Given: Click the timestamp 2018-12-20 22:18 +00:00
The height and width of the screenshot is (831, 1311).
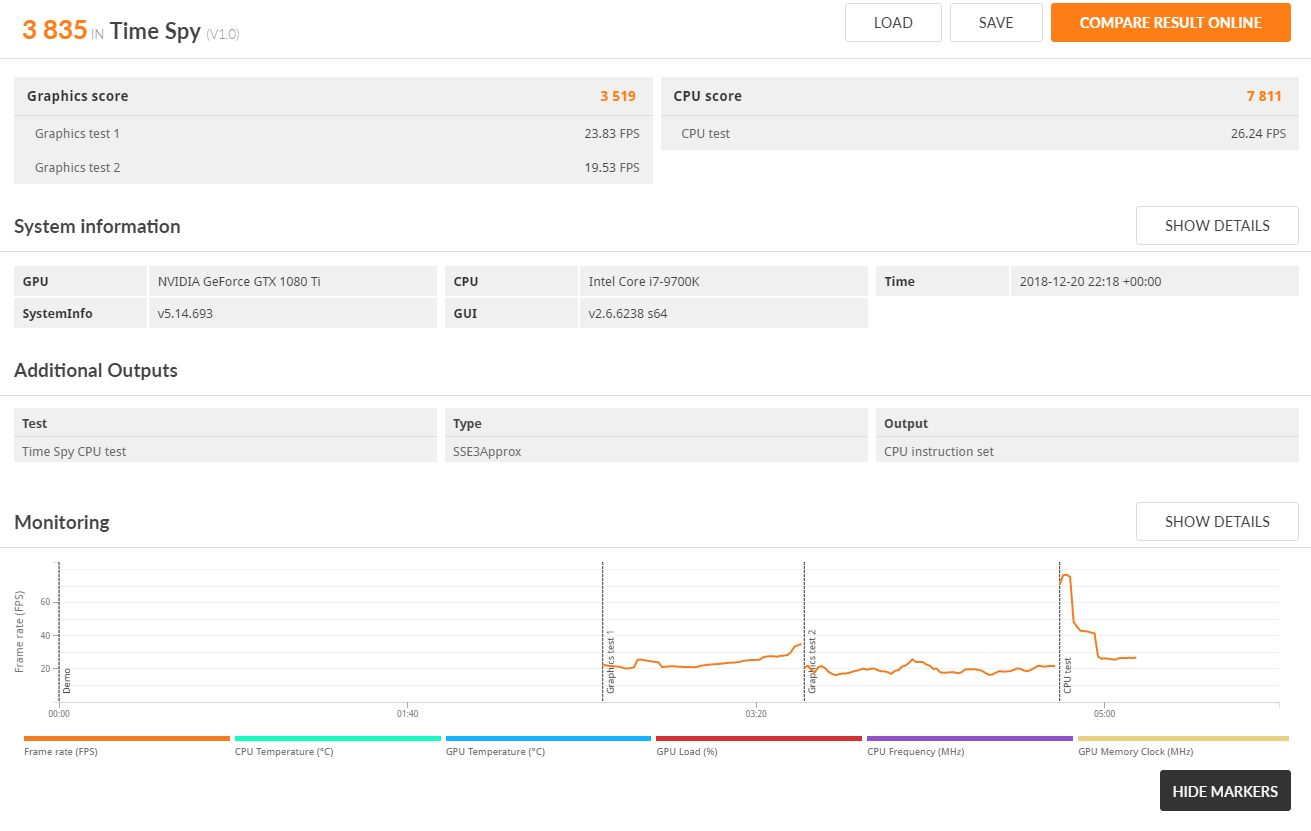Looking at the screenshot, I should (1091, 281).
